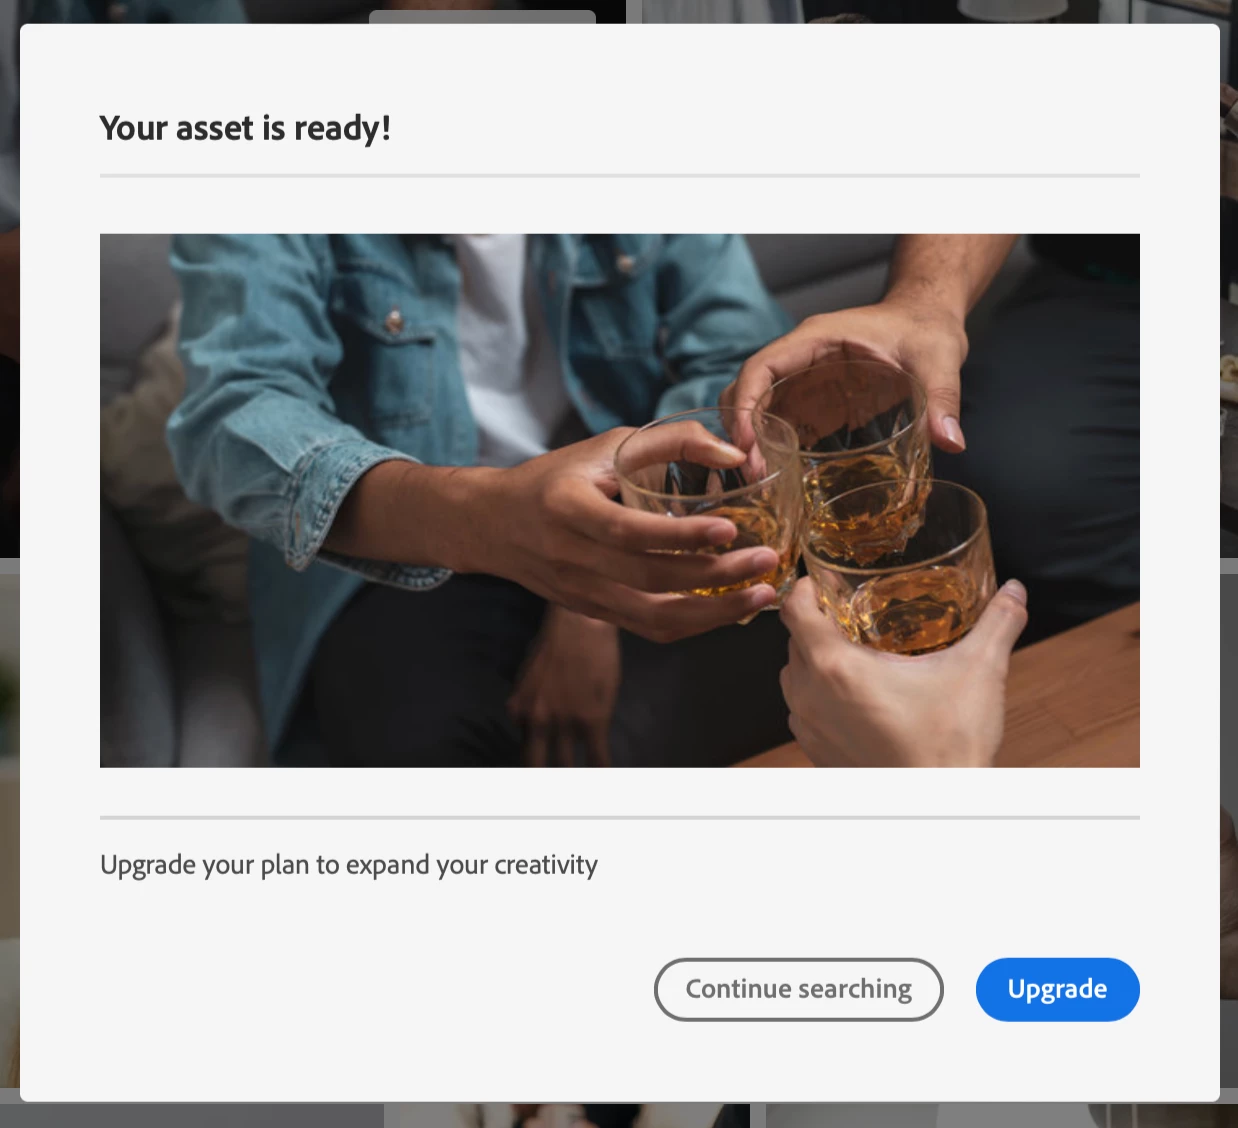Click the denim jacket chest pocket button in preview
This screenshot has width=1238, height=1128.
395,321
